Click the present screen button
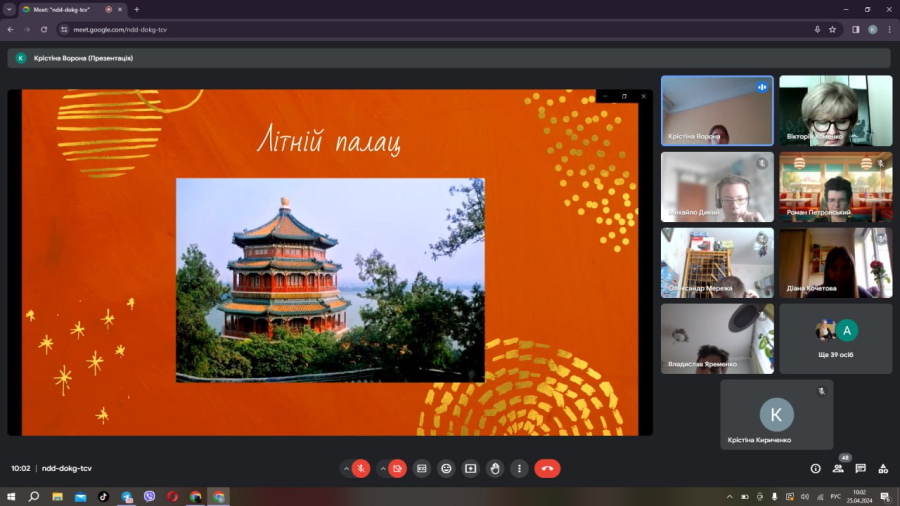The height and width of the screenshot is (506, 900). pyautogui.click(x=471, y=469)
